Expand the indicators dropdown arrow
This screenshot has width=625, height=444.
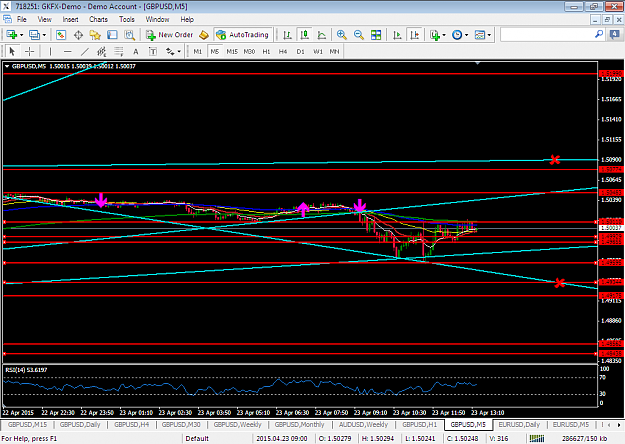click(x=444, y=35)
